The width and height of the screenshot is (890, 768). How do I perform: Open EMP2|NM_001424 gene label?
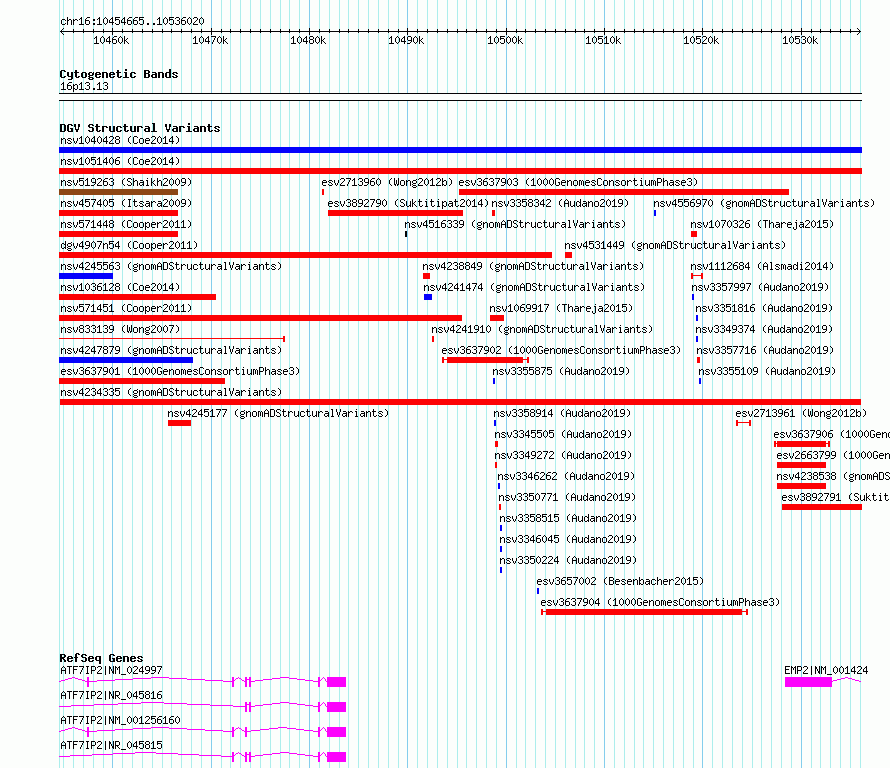(x=826, y=670)
